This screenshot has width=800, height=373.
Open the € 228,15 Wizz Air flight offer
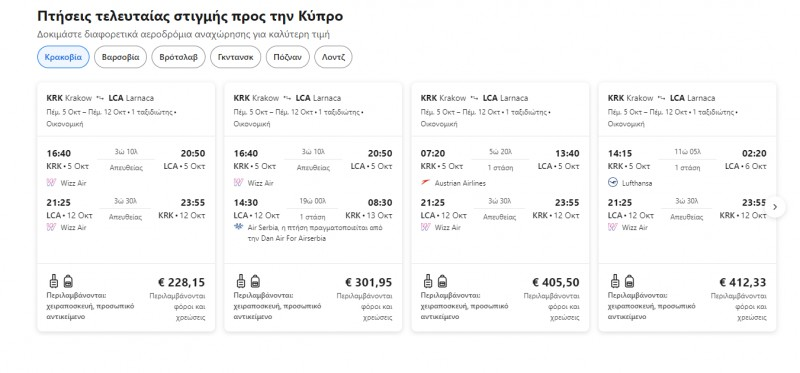pos(126,207)
